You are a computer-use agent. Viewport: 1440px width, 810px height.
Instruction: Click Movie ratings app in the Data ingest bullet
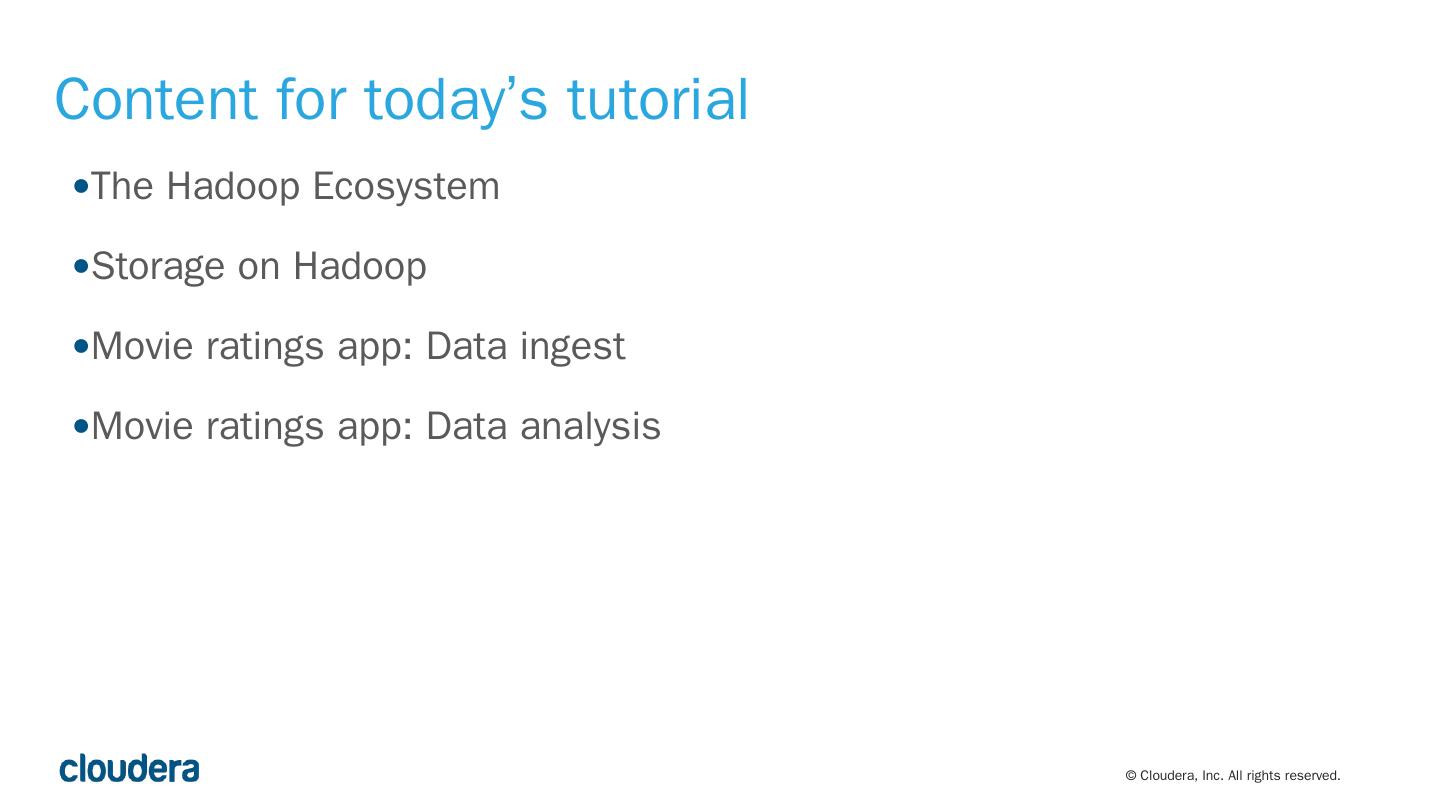pos(251,346)
